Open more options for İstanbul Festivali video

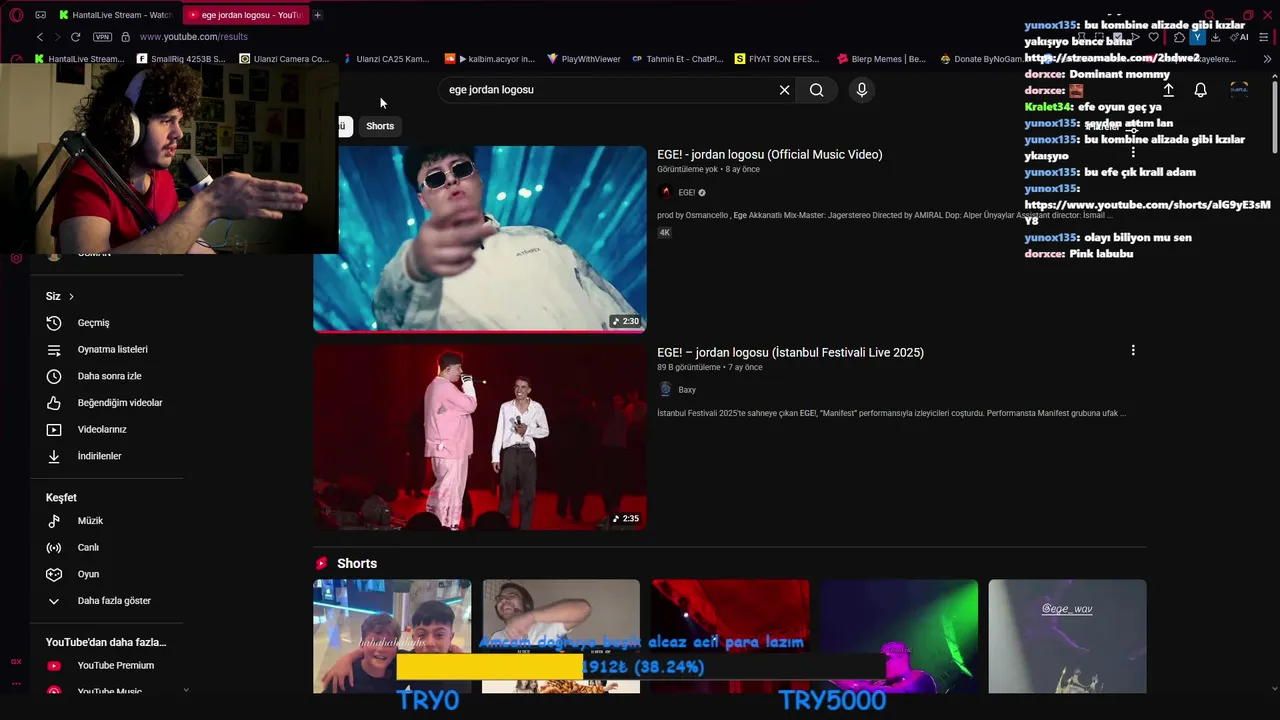[1133, 351]
